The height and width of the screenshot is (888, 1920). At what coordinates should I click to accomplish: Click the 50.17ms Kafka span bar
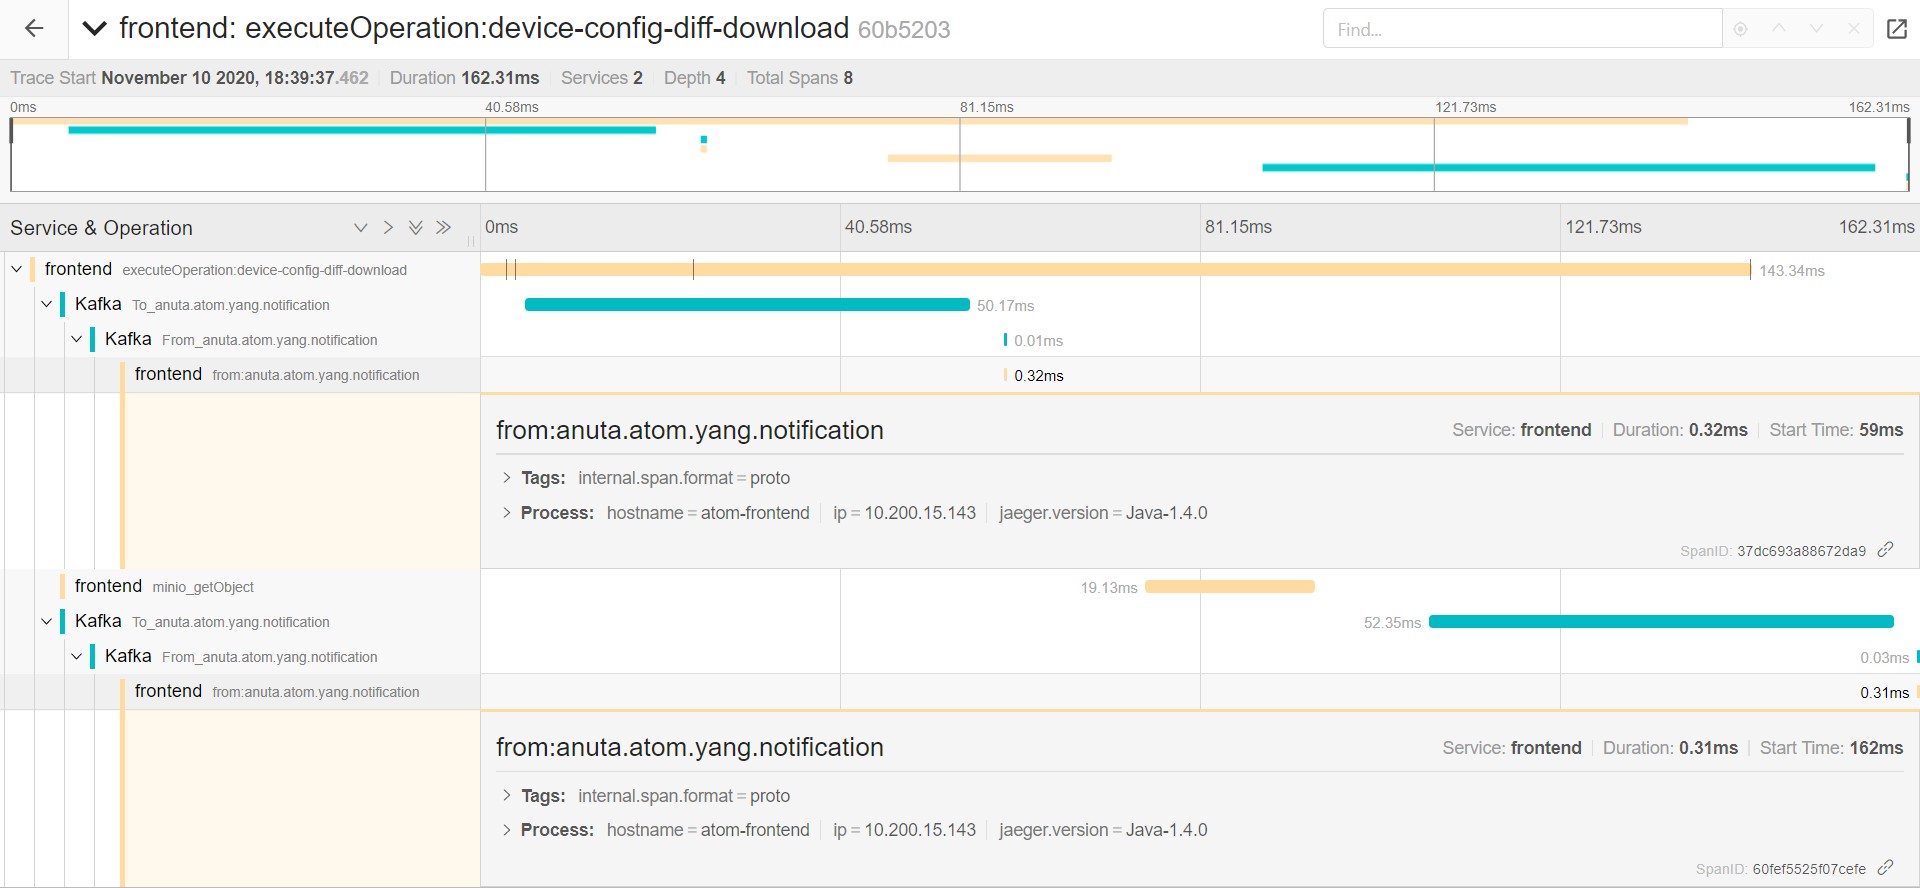tap(747, 304)
